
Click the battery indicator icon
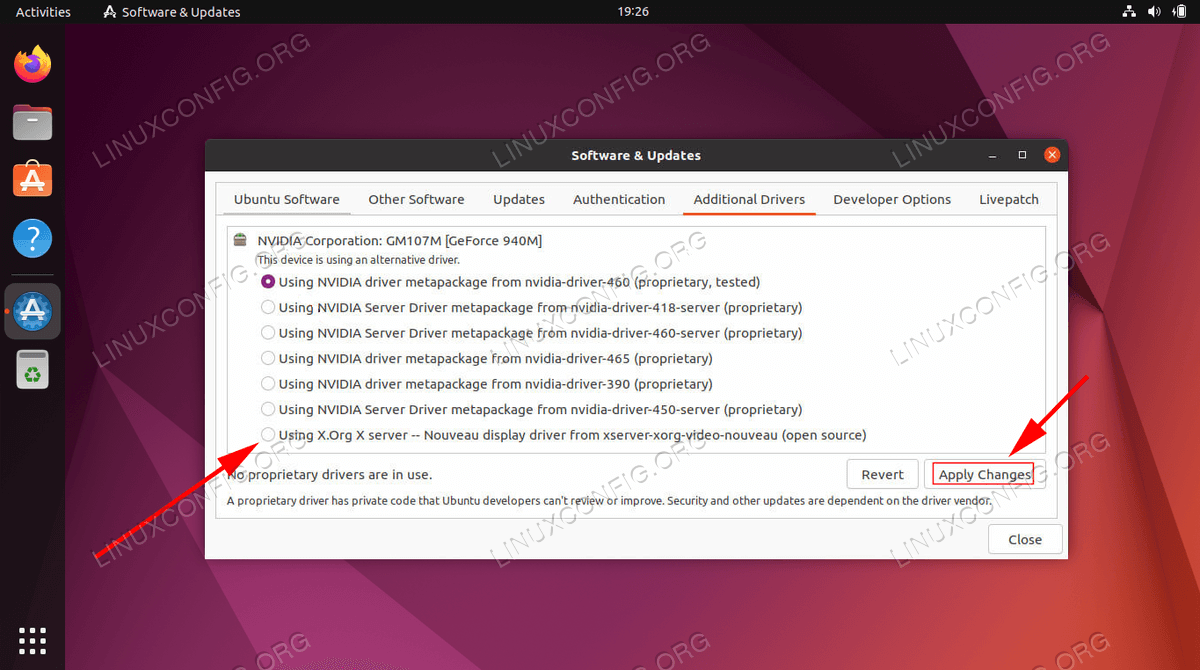pyautogui.click(x=1178, y=12)
